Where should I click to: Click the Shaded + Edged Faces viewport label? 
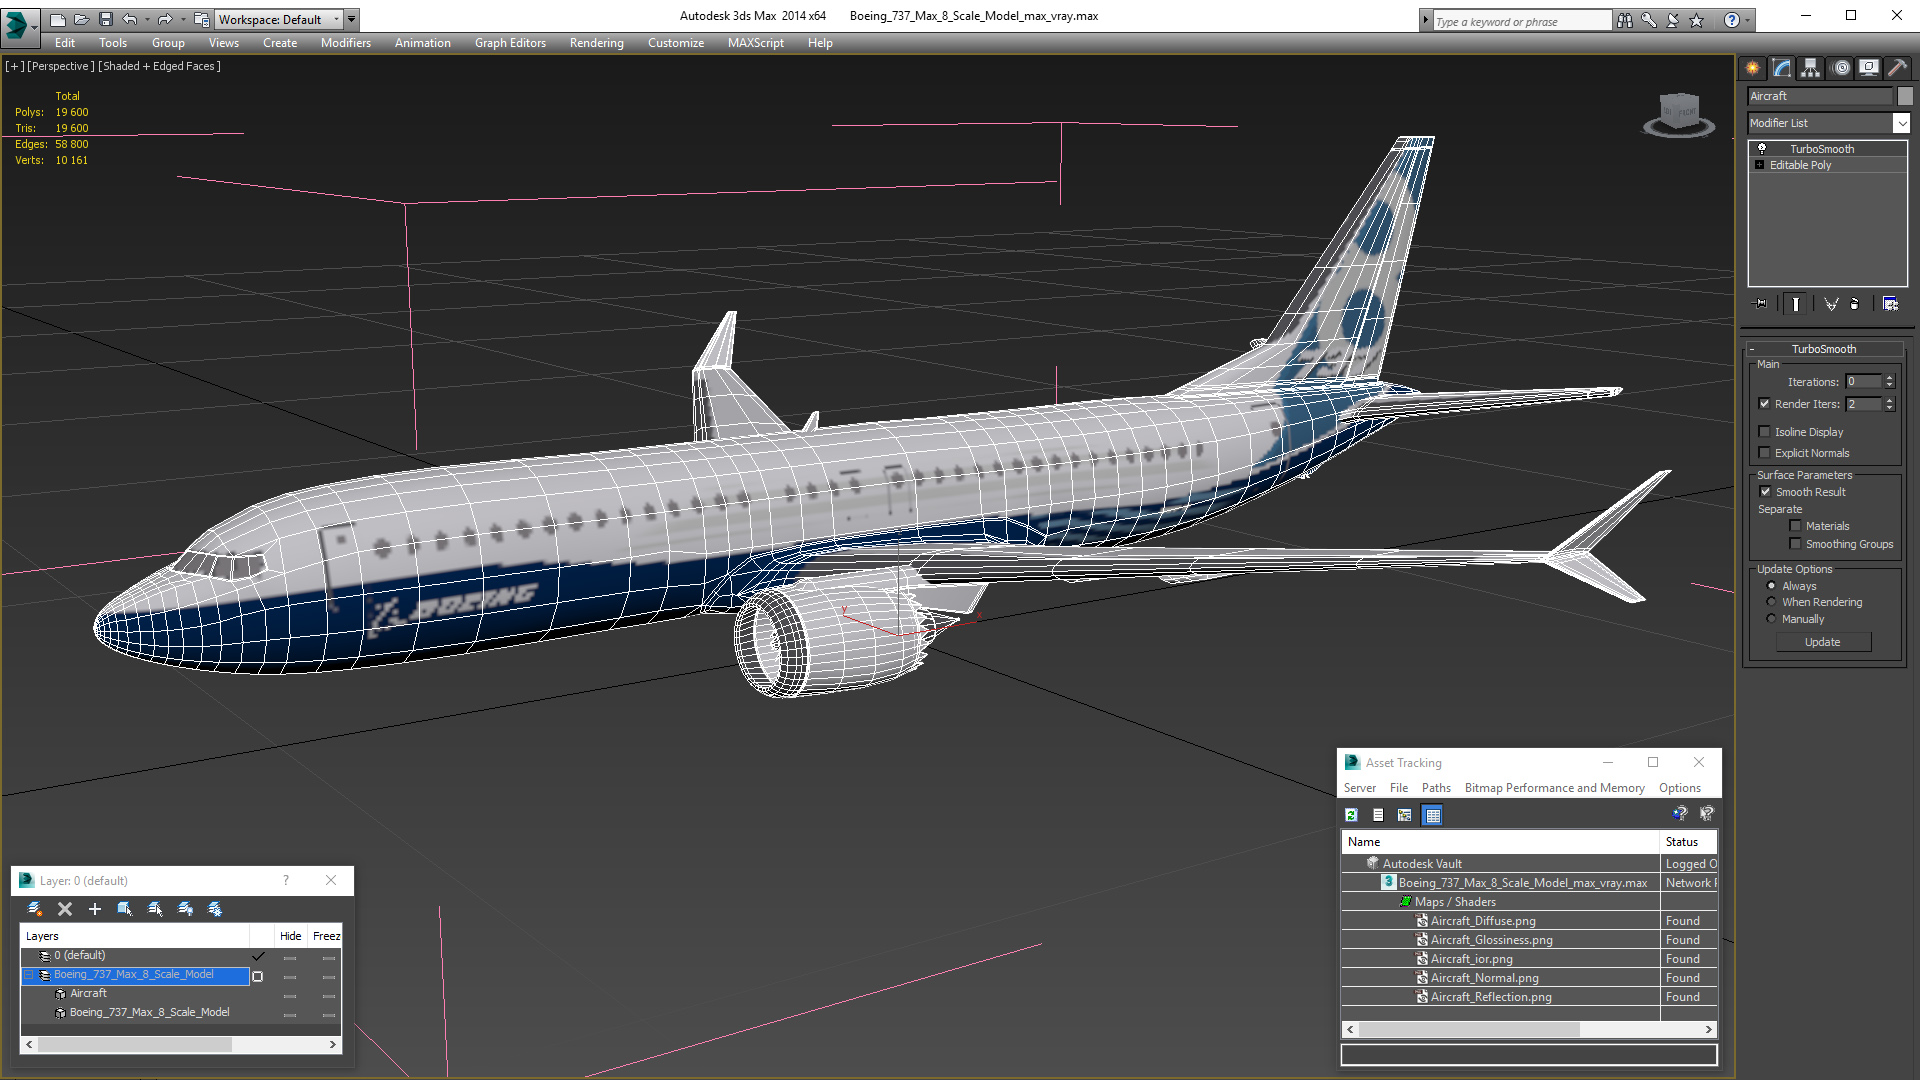[159, 66]
